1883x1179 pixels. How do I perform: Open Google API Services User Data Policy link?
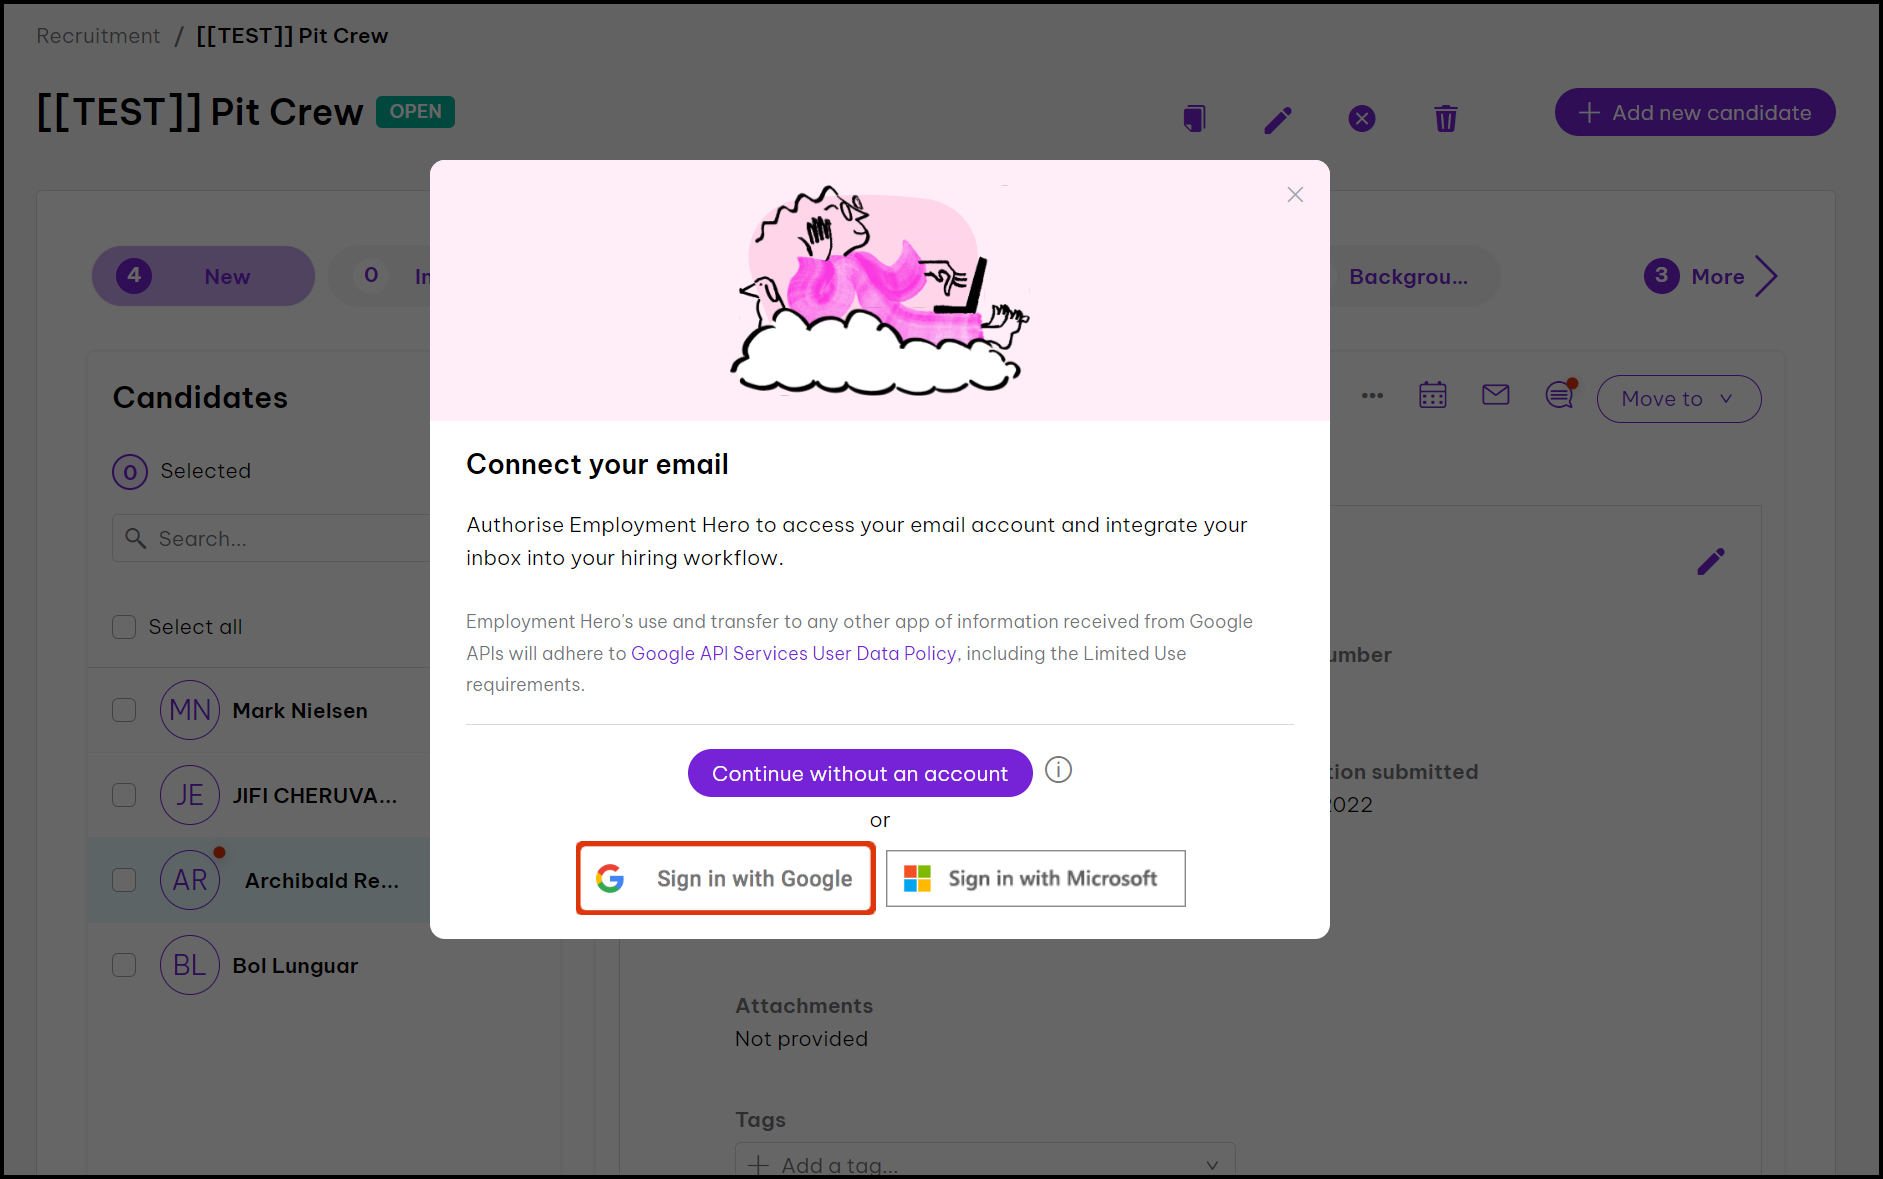click(x=793, y=653)
